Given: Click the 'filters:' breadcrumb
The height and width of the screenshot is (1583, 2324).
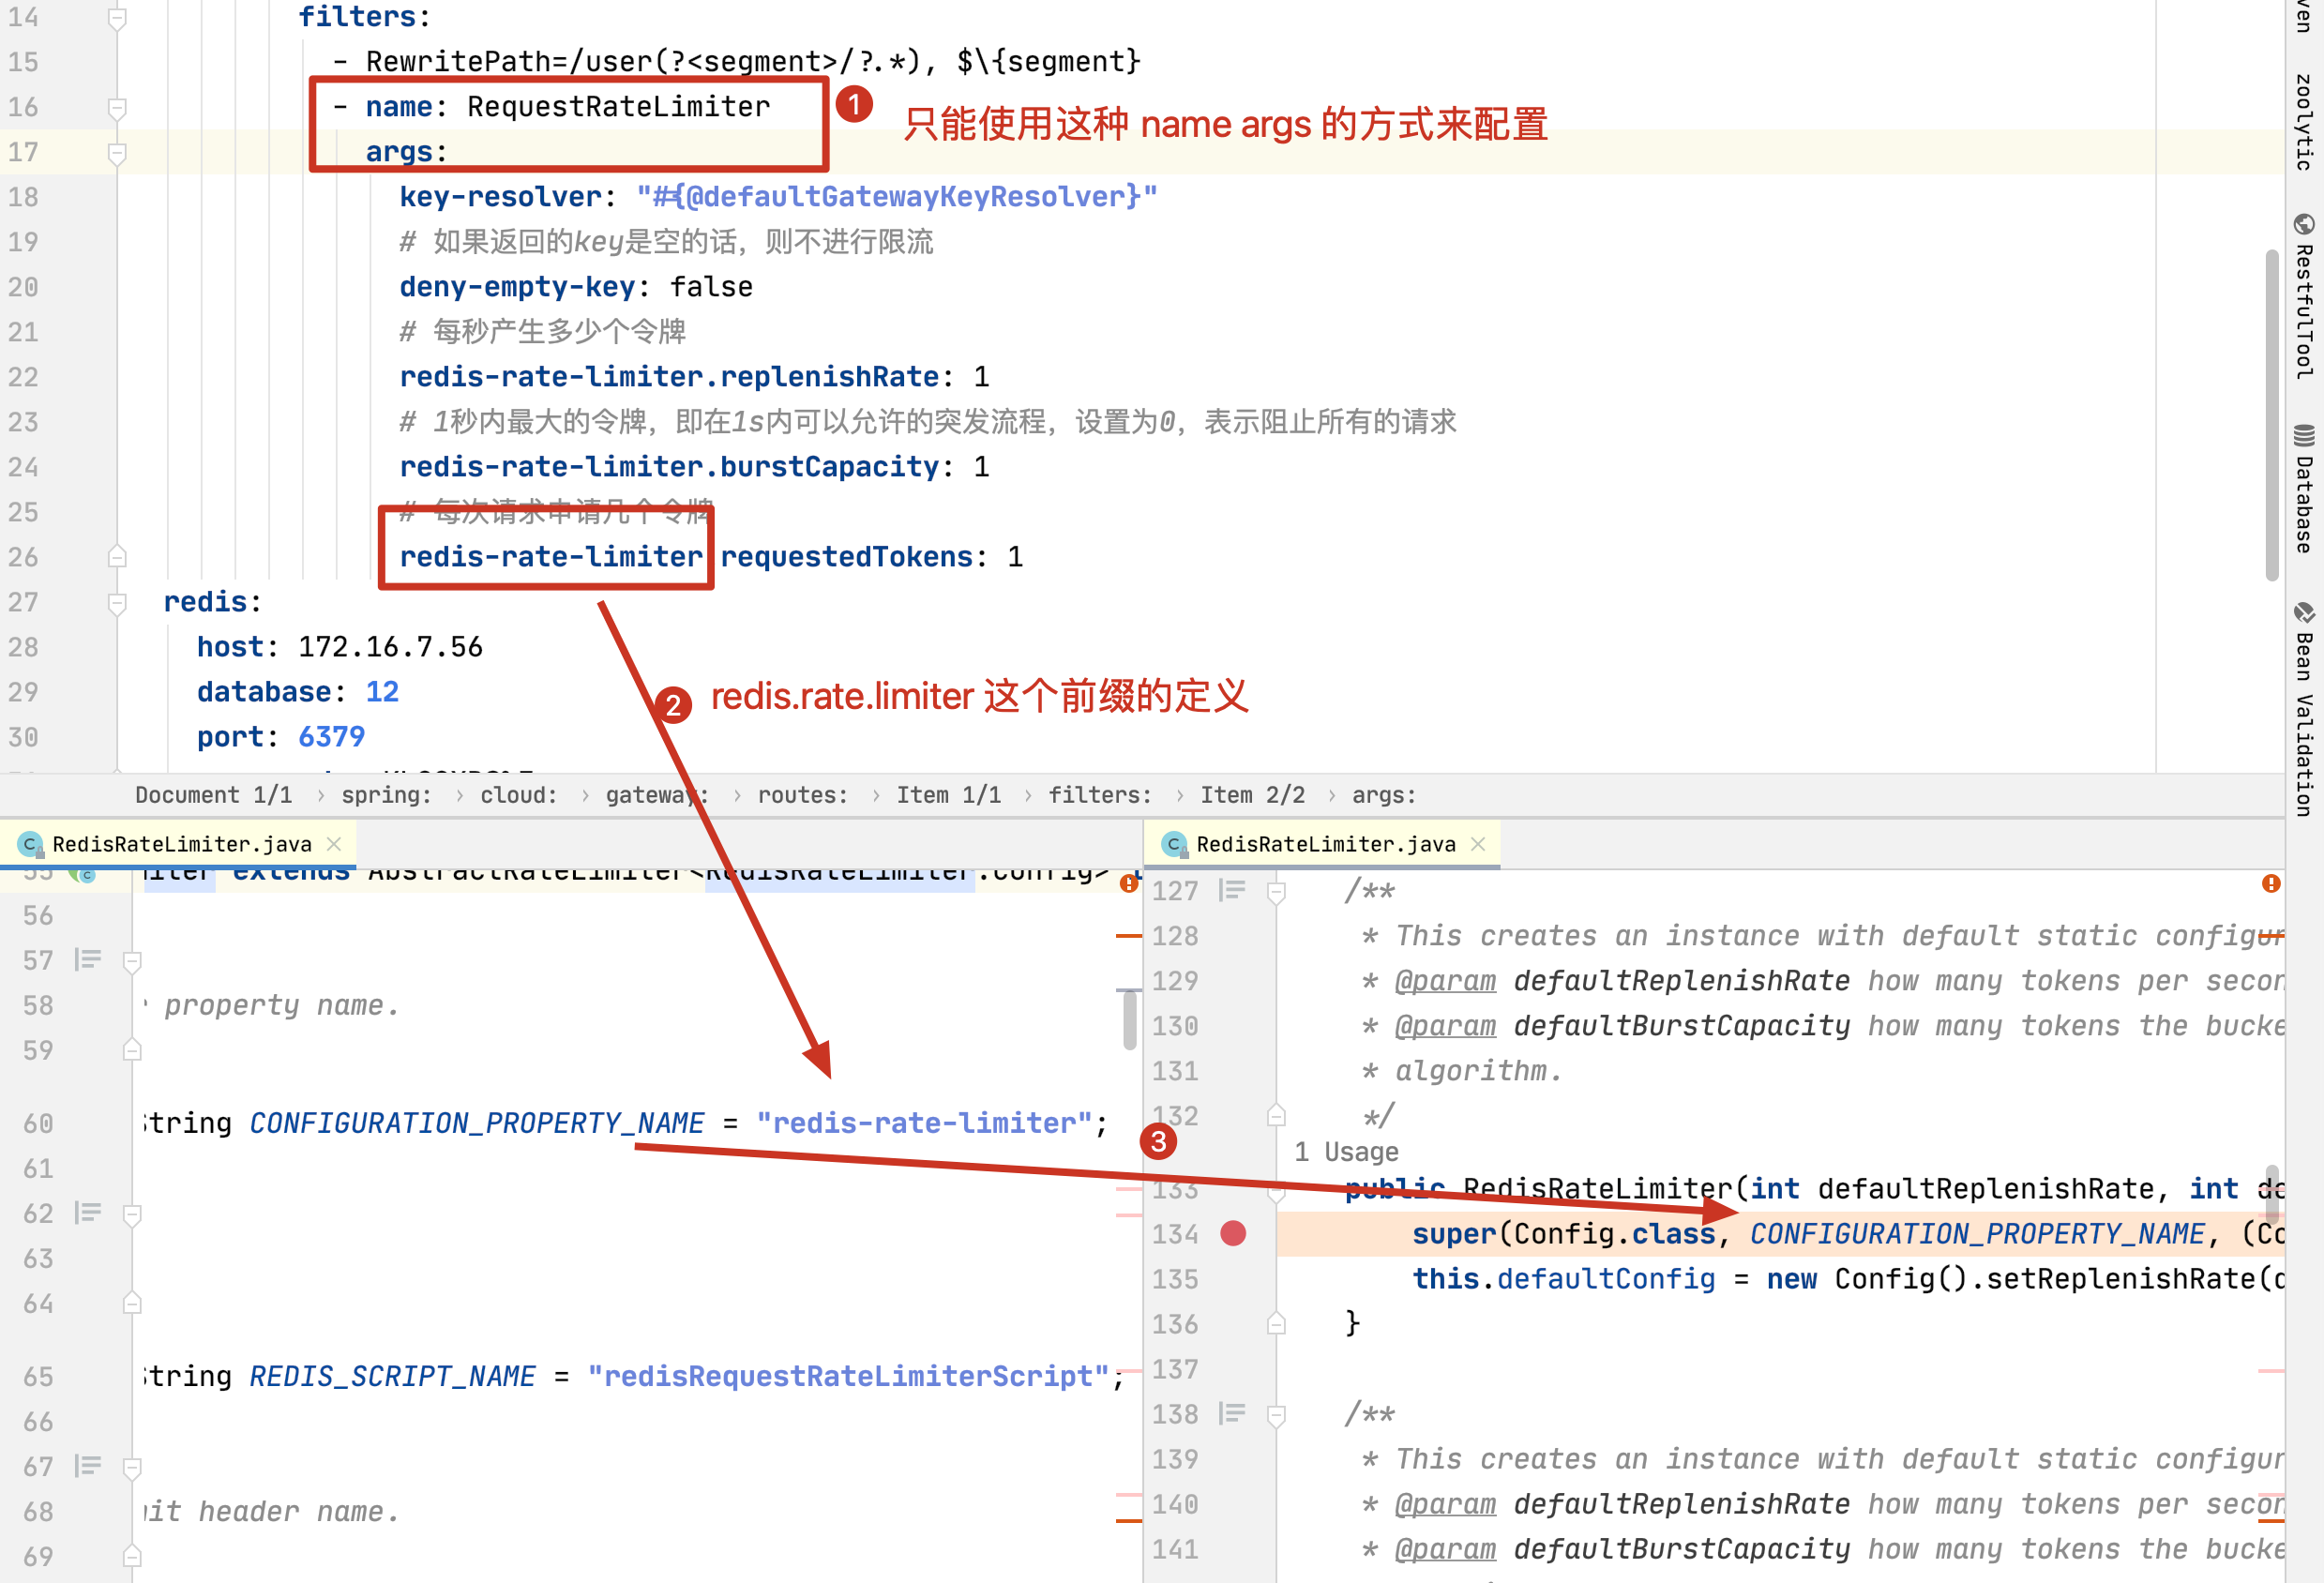Looking at the screenshot, I should tap(1100, 795).
